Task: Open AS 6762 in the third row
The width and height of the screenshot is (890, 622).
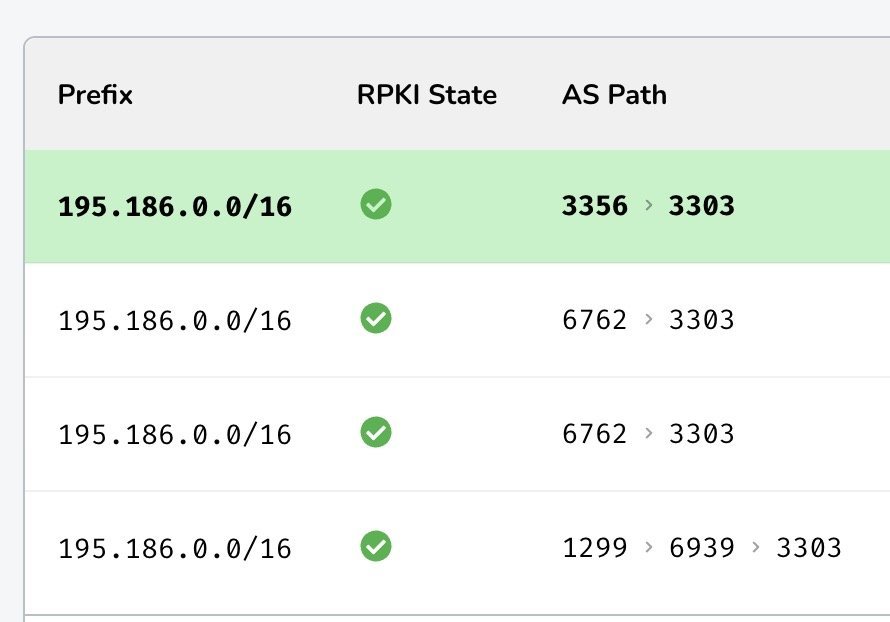Action: (x=595, y=434)
